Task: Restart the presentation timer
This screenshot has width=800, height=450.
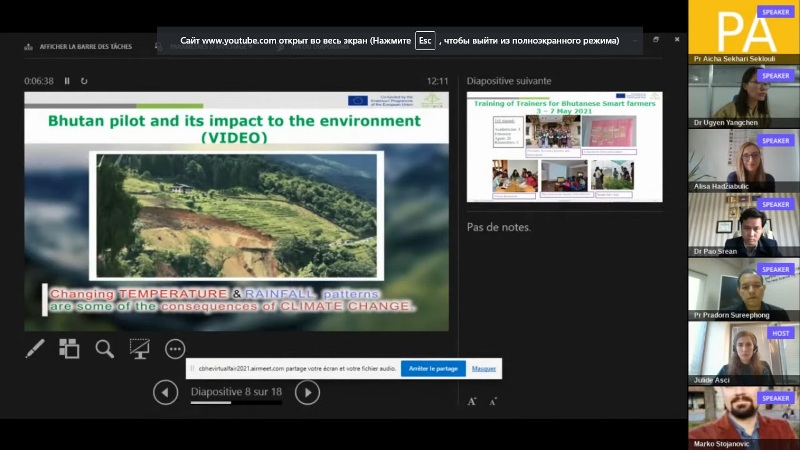Action: (84, 81)
